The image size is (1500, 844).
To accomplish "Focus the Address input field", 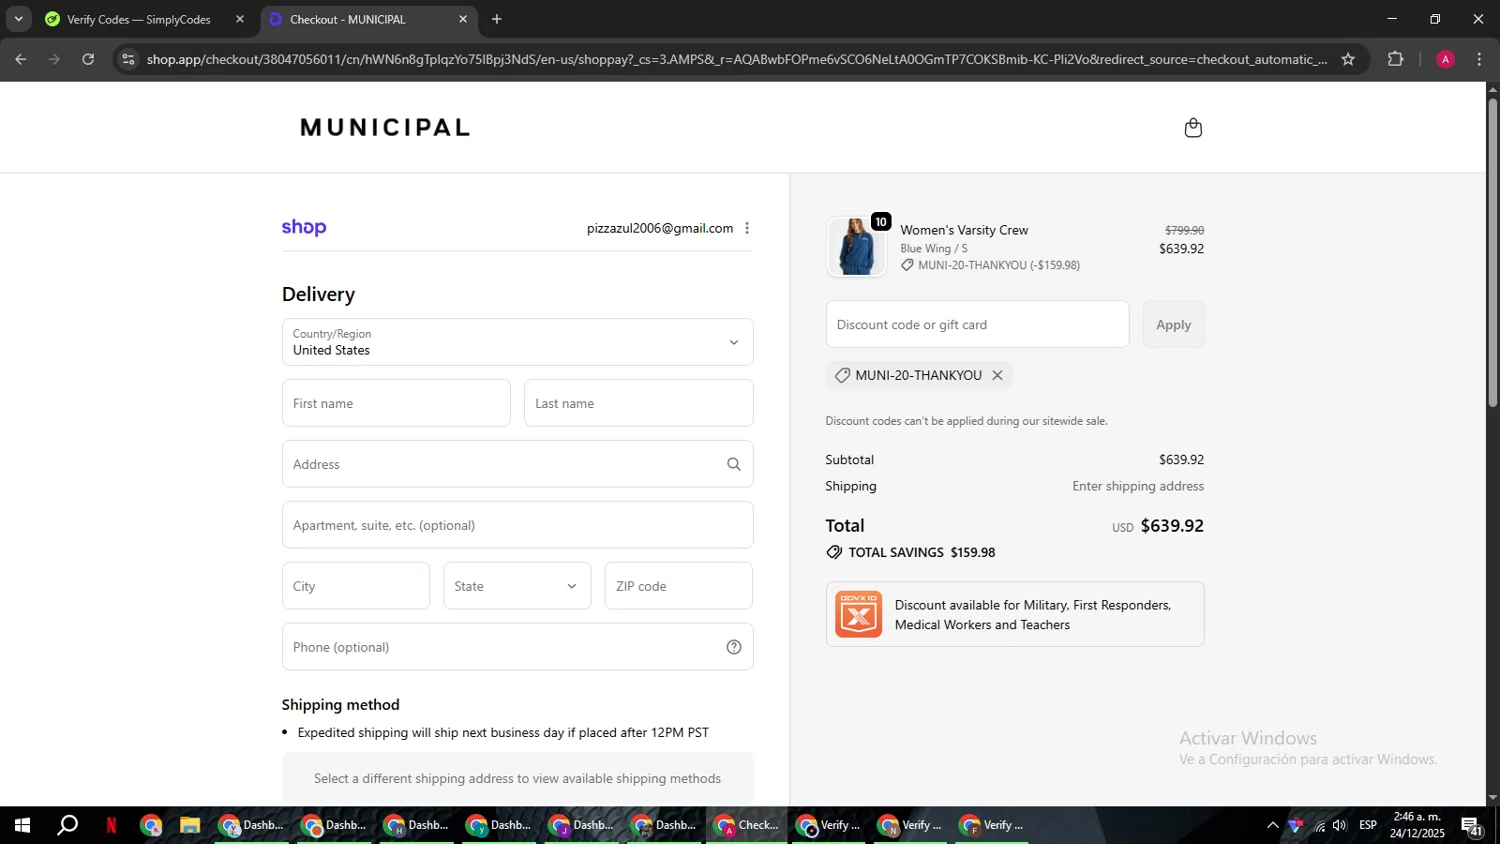I will (x=517, y=464).
